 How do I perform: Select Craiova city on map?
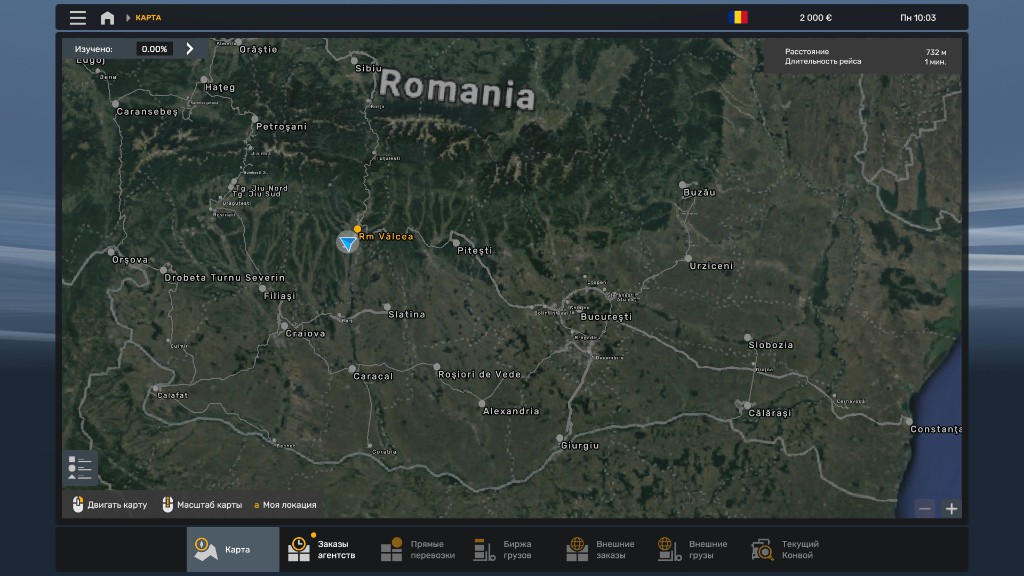click(x=305, y=334)
